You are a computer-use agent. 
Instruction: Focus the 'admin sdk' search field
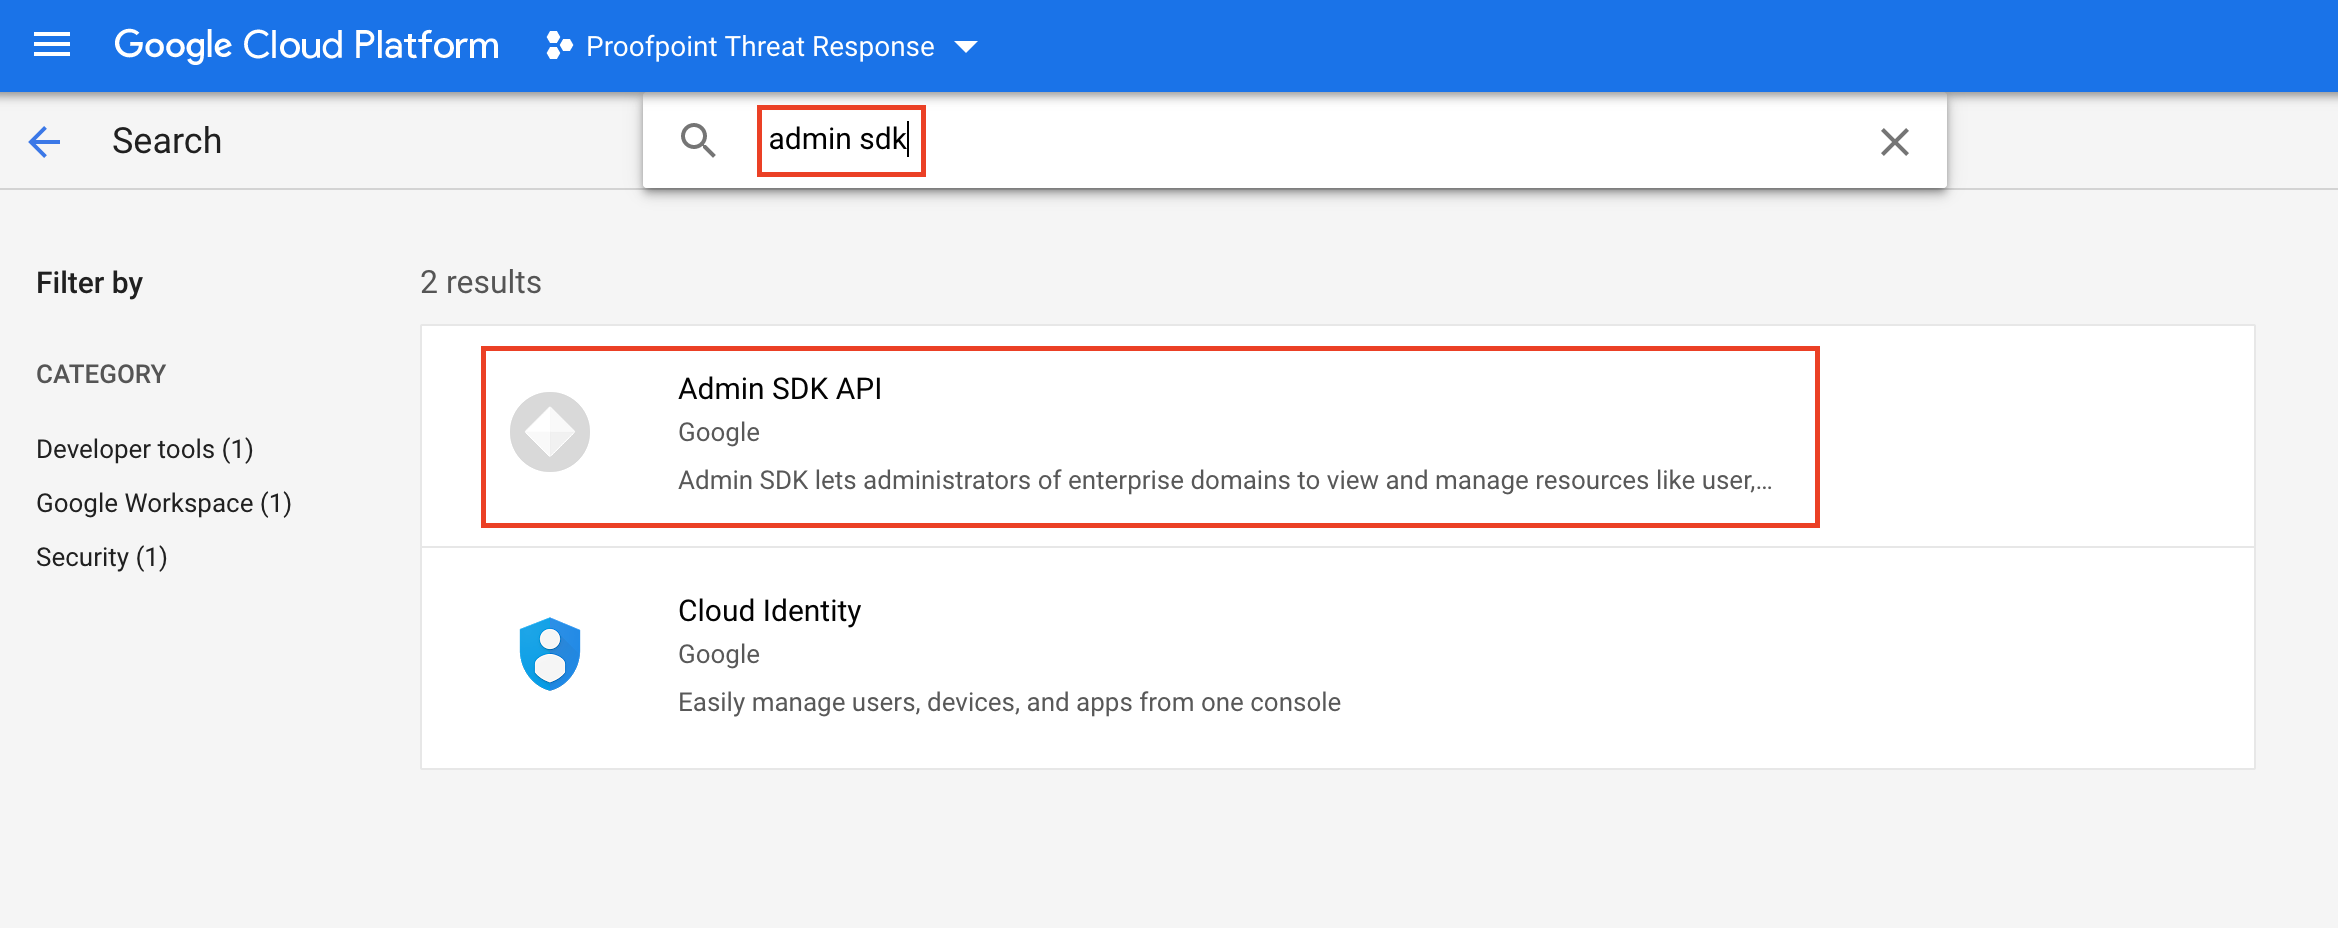coord(1300,140)
